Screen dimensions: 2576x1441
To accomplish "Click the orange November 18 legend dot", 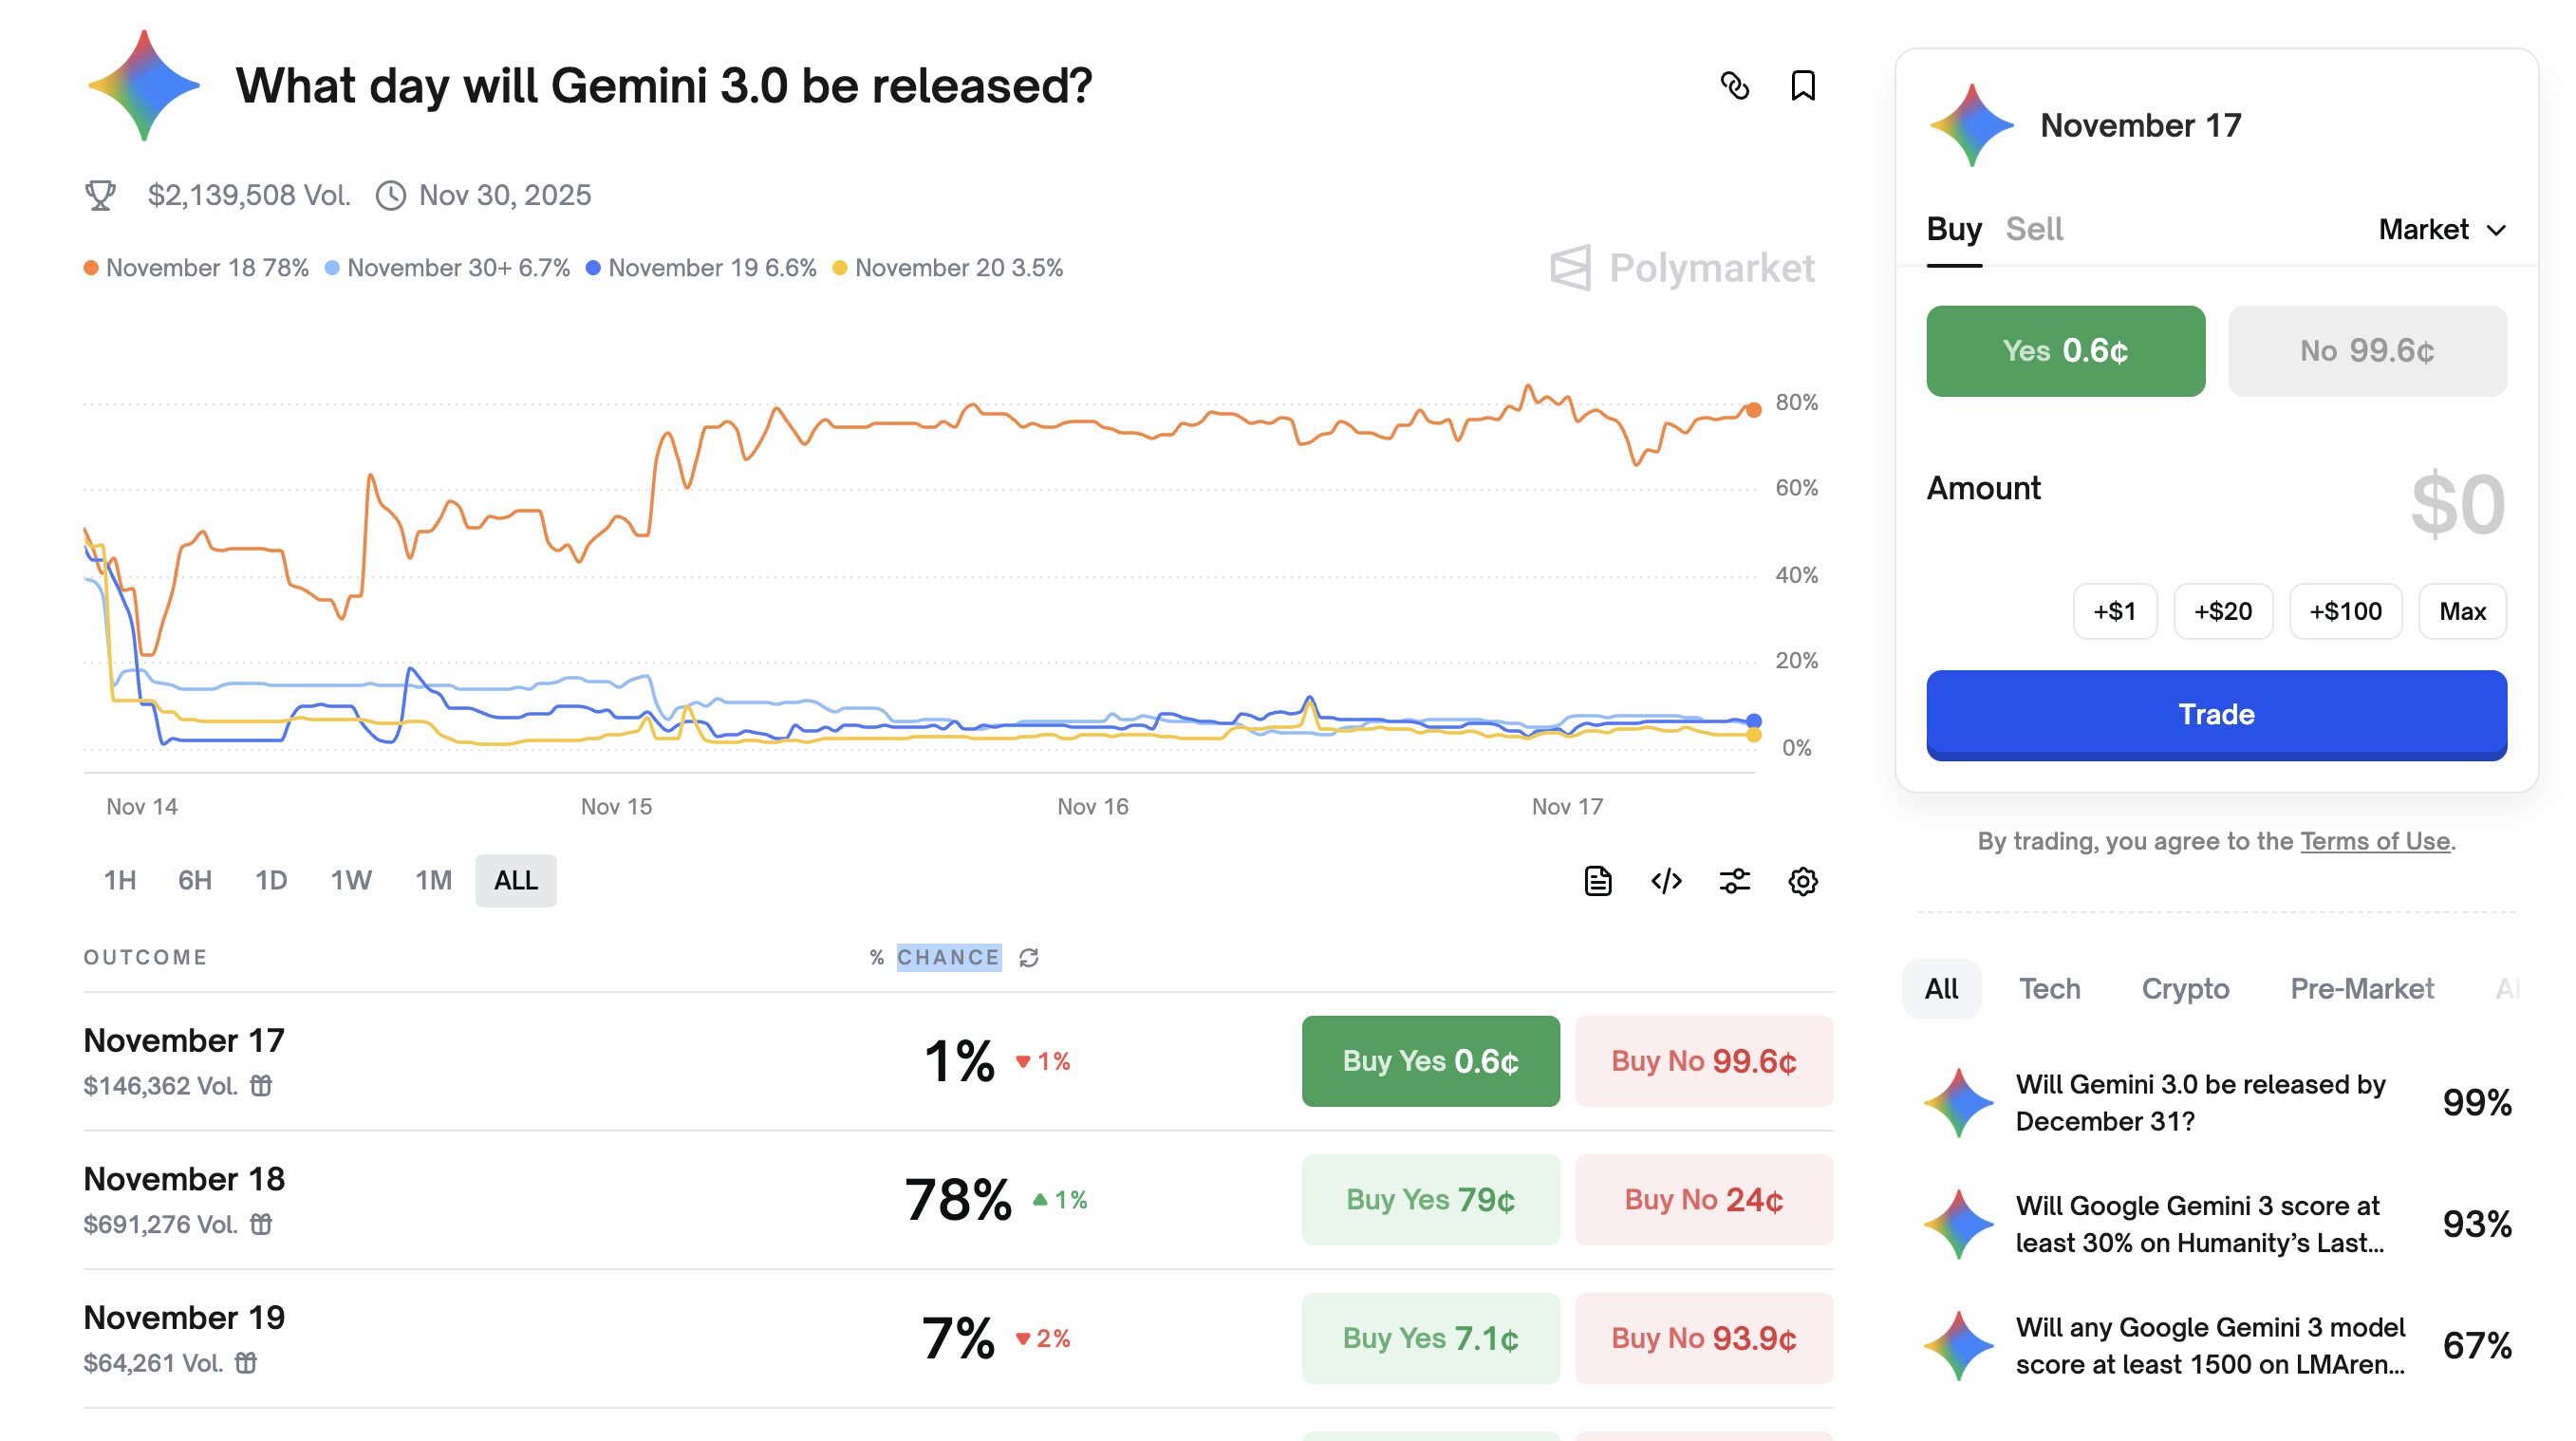I will point(91,268).
